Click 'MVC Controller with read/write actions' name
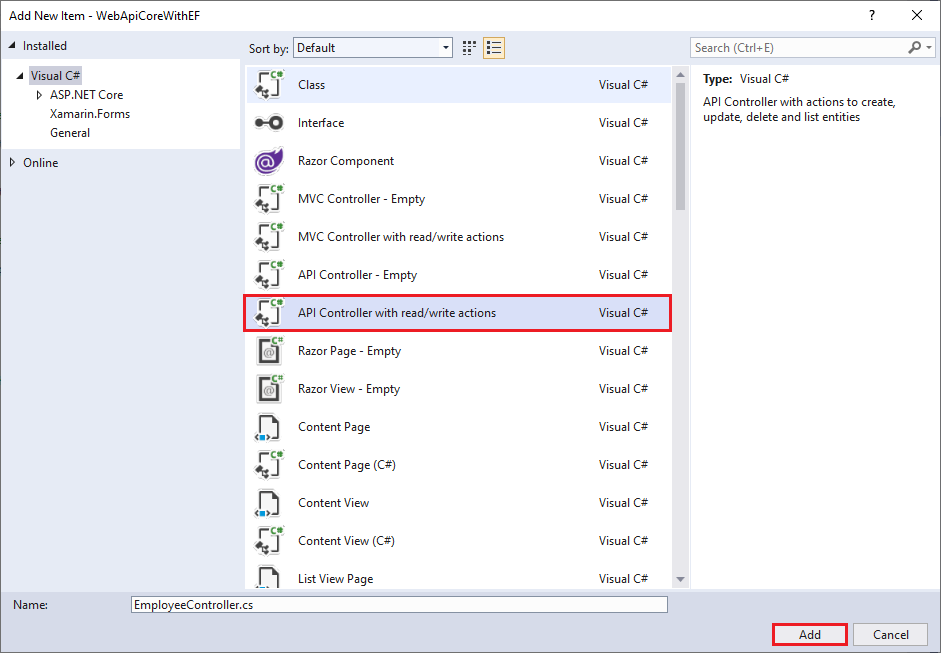This screenshot has height=653, width=941. 401,236
